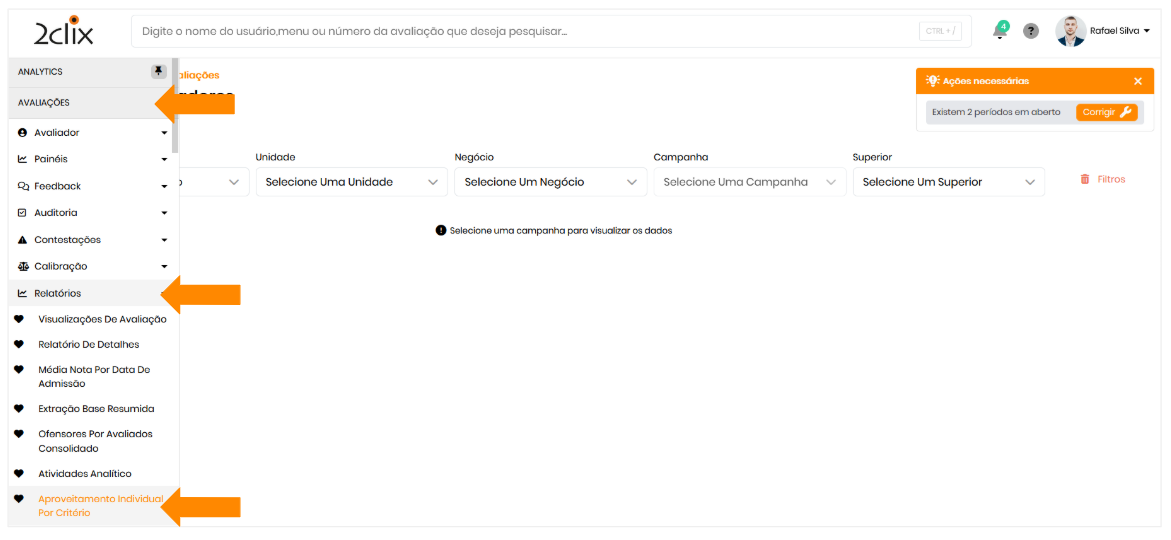Viewport: 1171px width, 540px height.
Task: Expand the Avaliador menu section
Action: [x=92, y=133]
